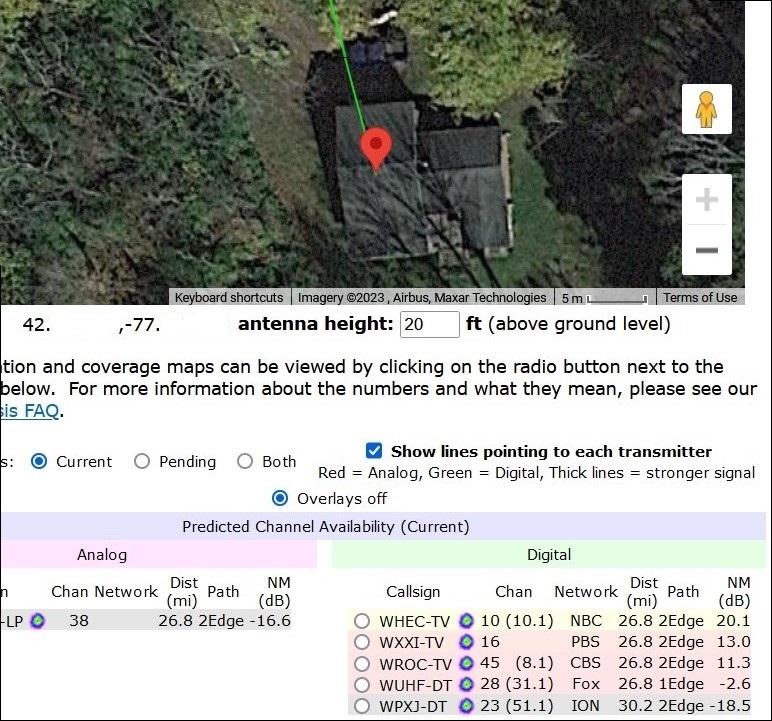The width and height of the screenshot is (772, 721).
Task: Open the map Terms of Use link
Action: point(700,297)
